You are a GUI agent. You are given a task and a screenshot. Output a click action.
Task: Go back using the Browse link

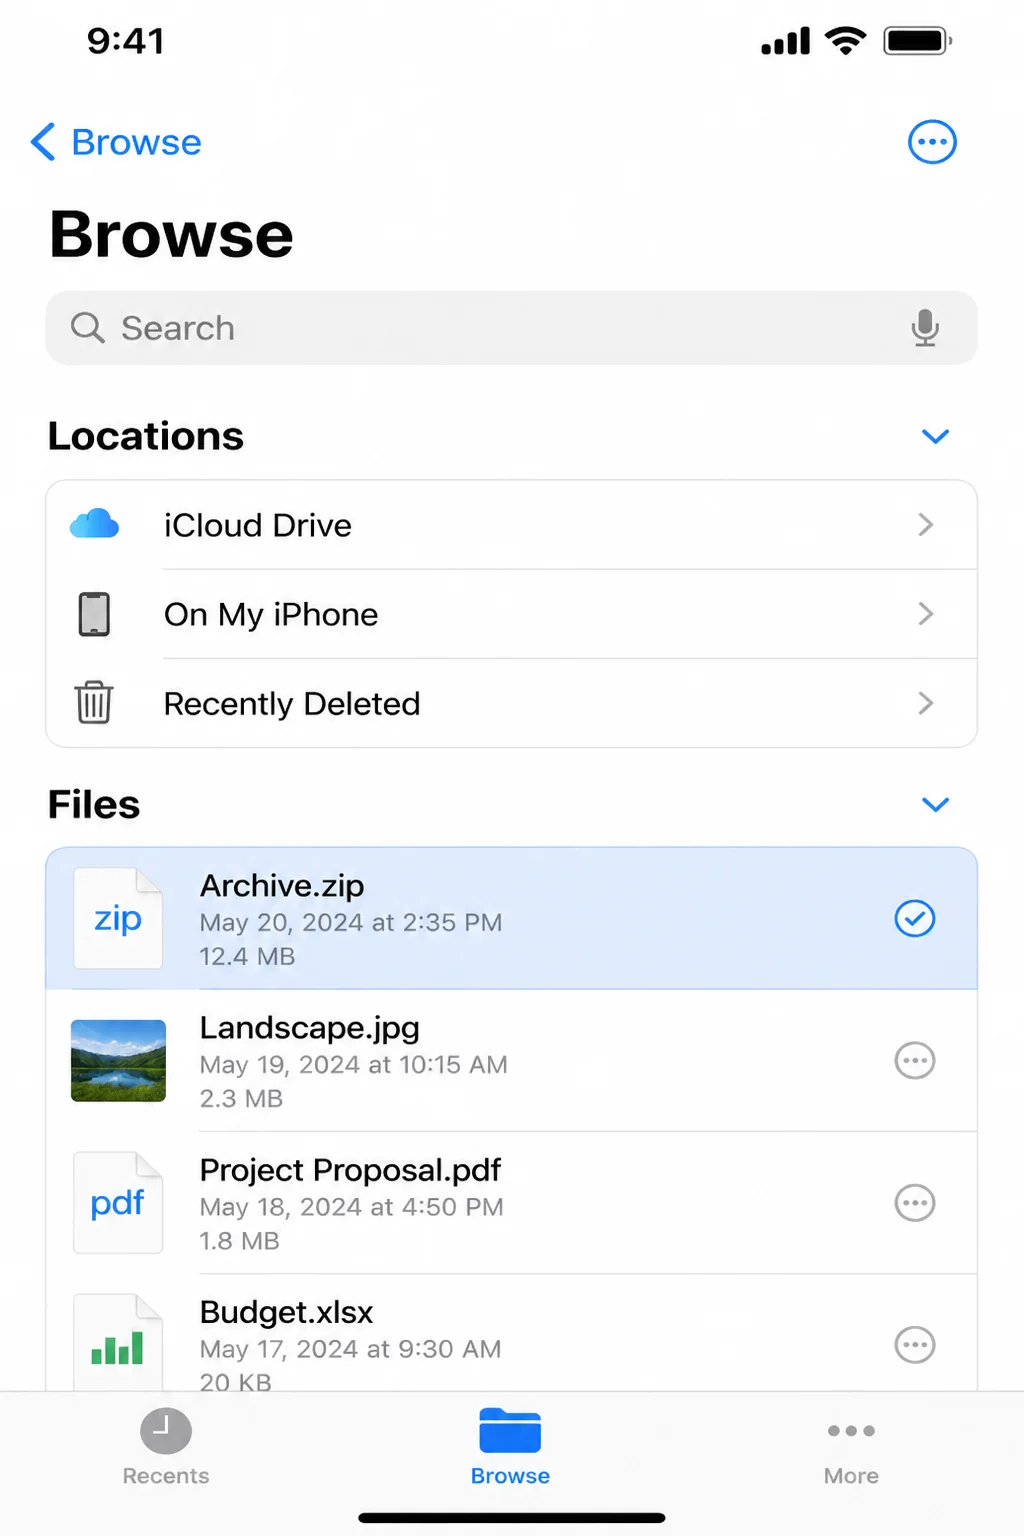point(136,142)
